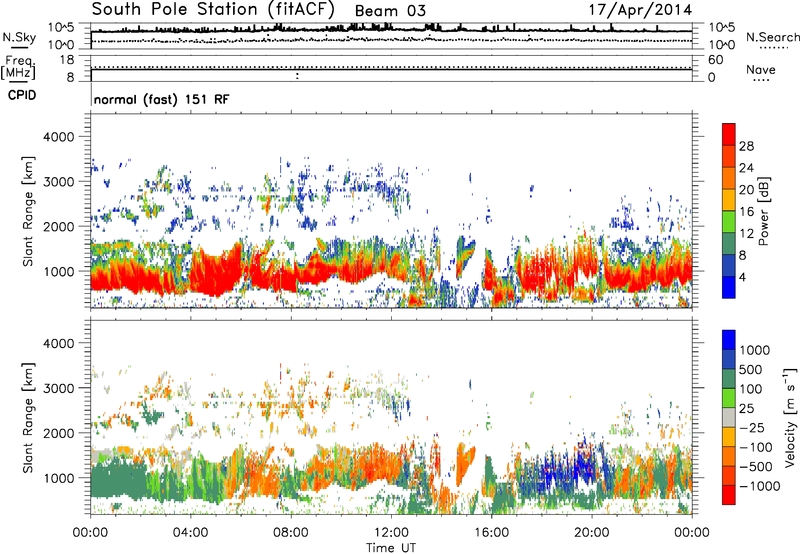Click the "500" velocity colorbar label

click(752, 370)
